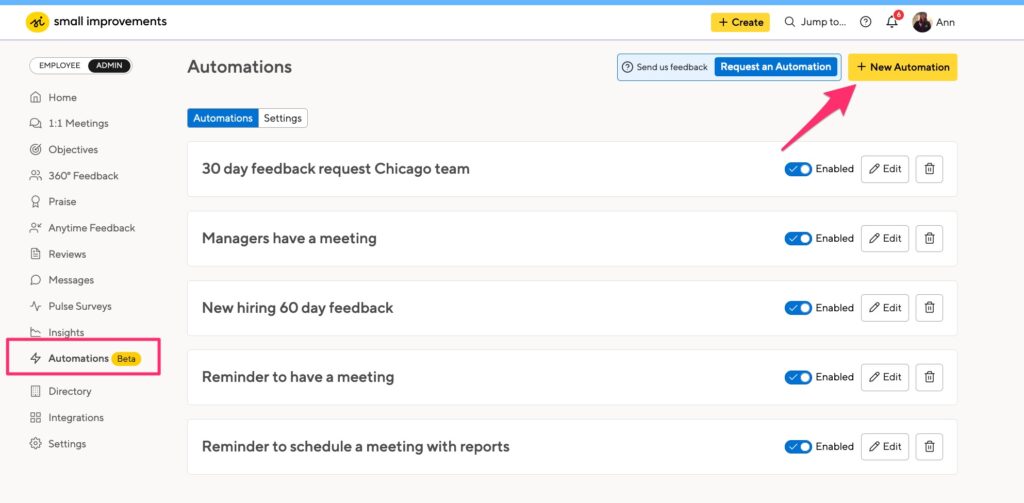1024x503 pixels.
Task: Open the help question mark icon
Action: [865, 22]
